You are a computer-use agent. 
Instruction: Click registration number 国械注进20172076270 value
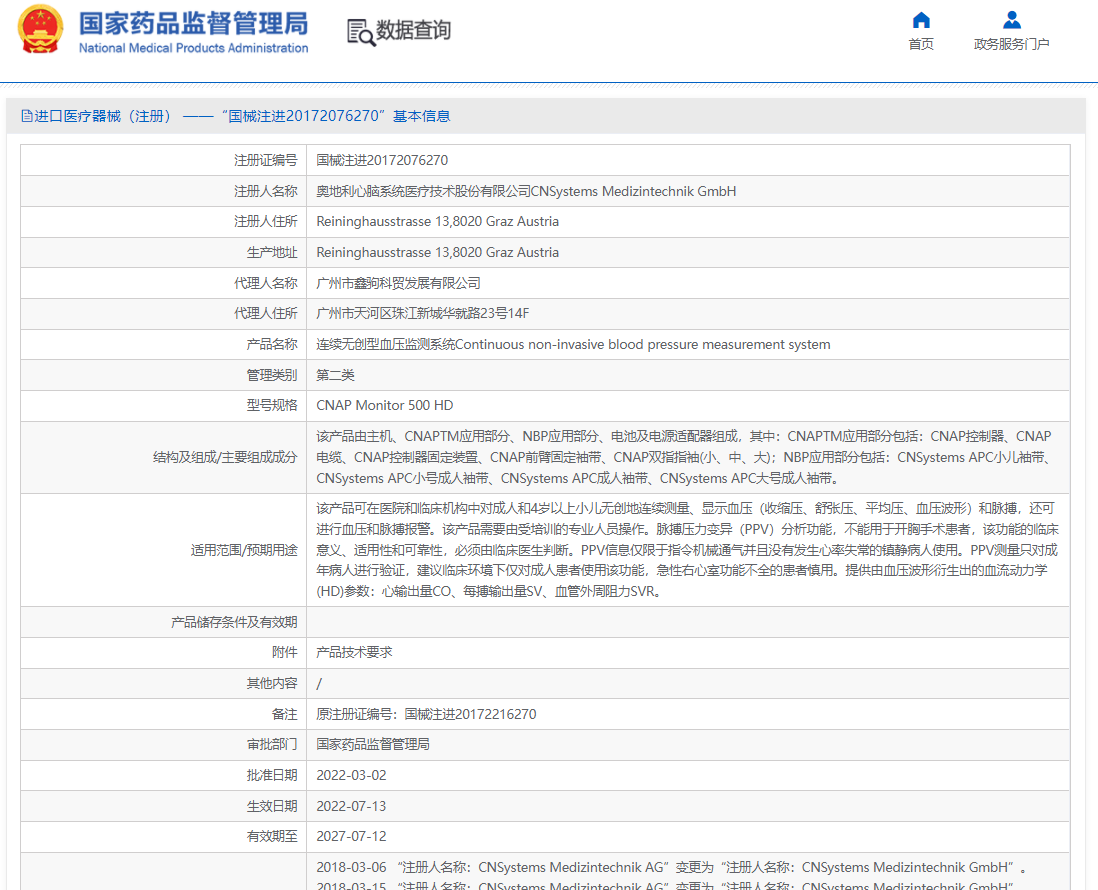382,160
